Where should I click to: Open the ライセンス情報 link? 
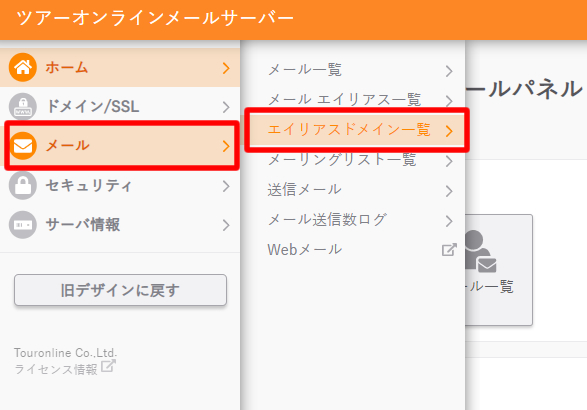point(56,369)
